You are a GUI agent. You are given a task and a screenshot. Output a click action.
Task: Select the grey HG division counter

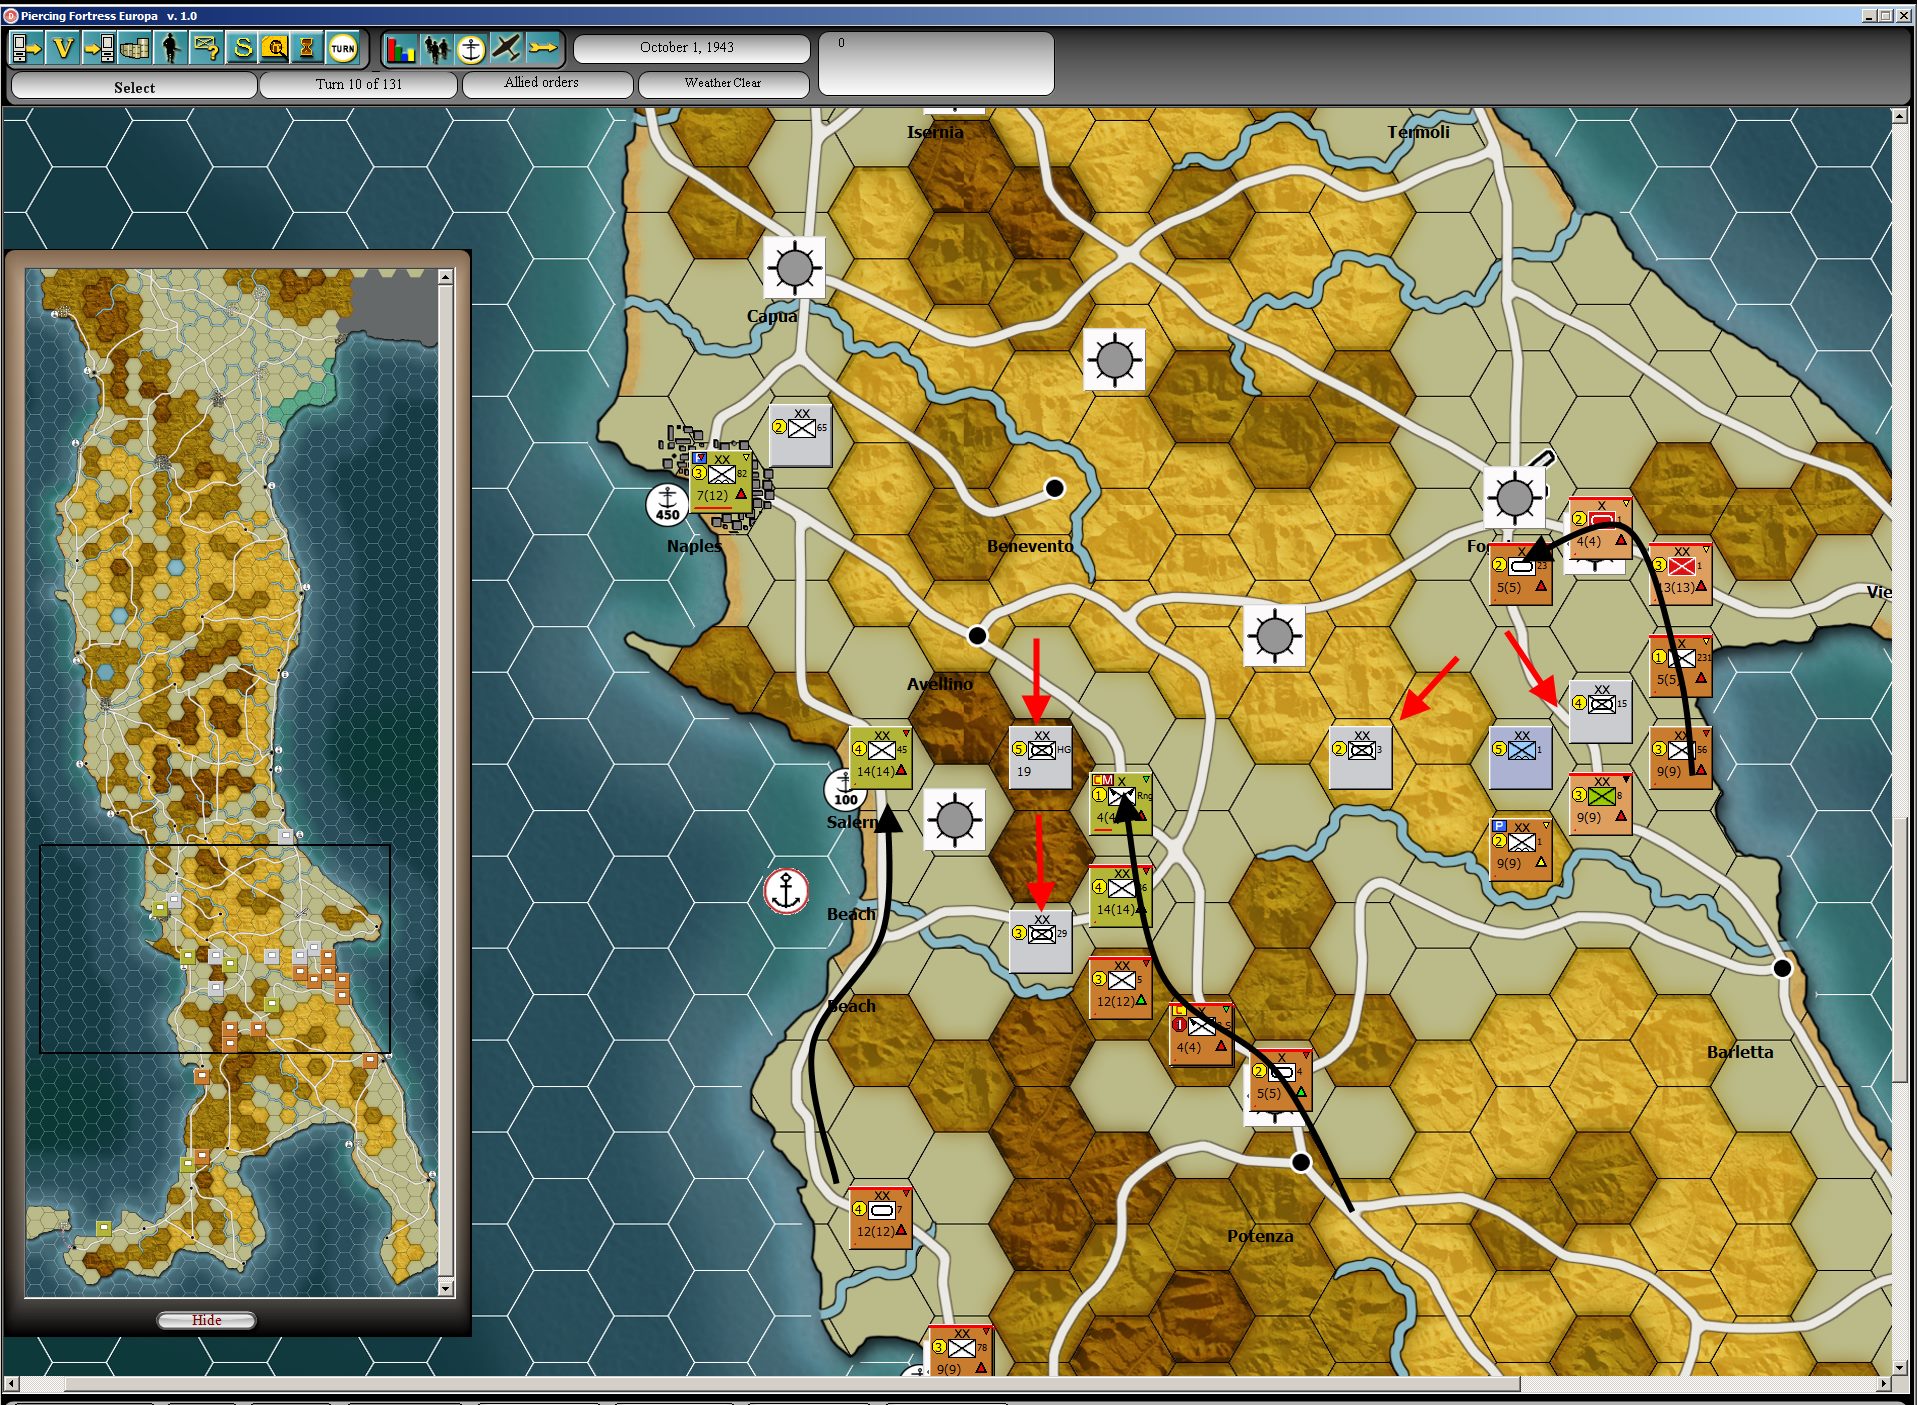tap(1041, 757)
